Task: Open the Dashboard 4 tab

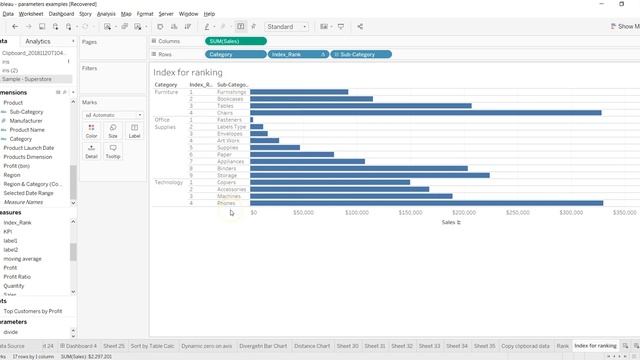Action: point(79,346)
